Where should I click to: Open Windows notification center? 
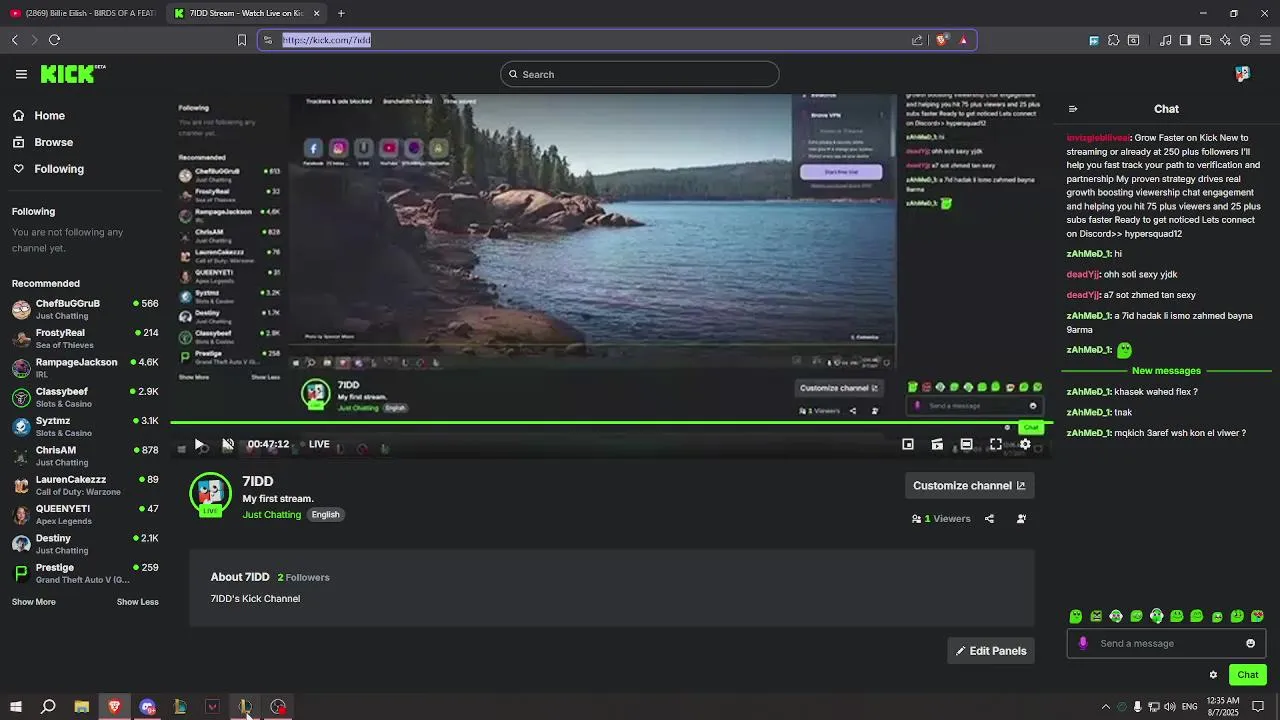point(1258,707)
